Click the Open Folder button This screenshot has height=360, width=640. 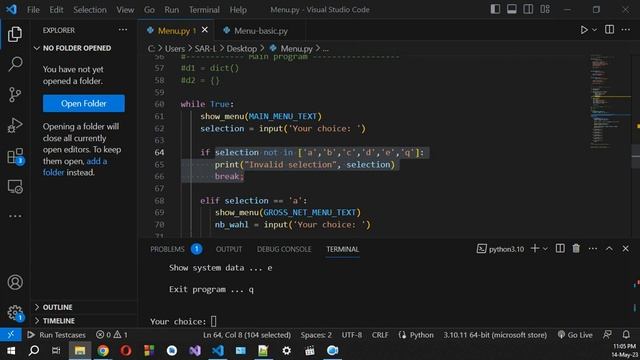tap(84, 103)
